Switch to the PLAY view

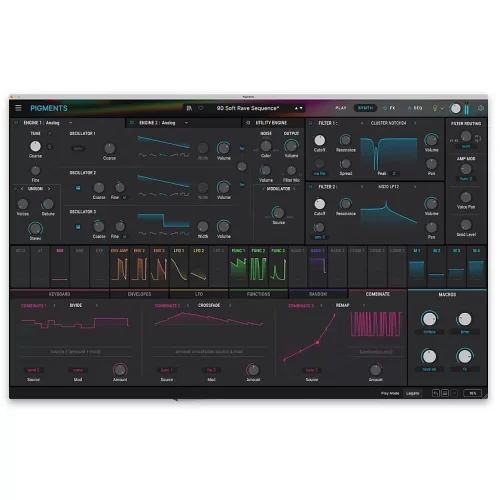click(341, 108)
